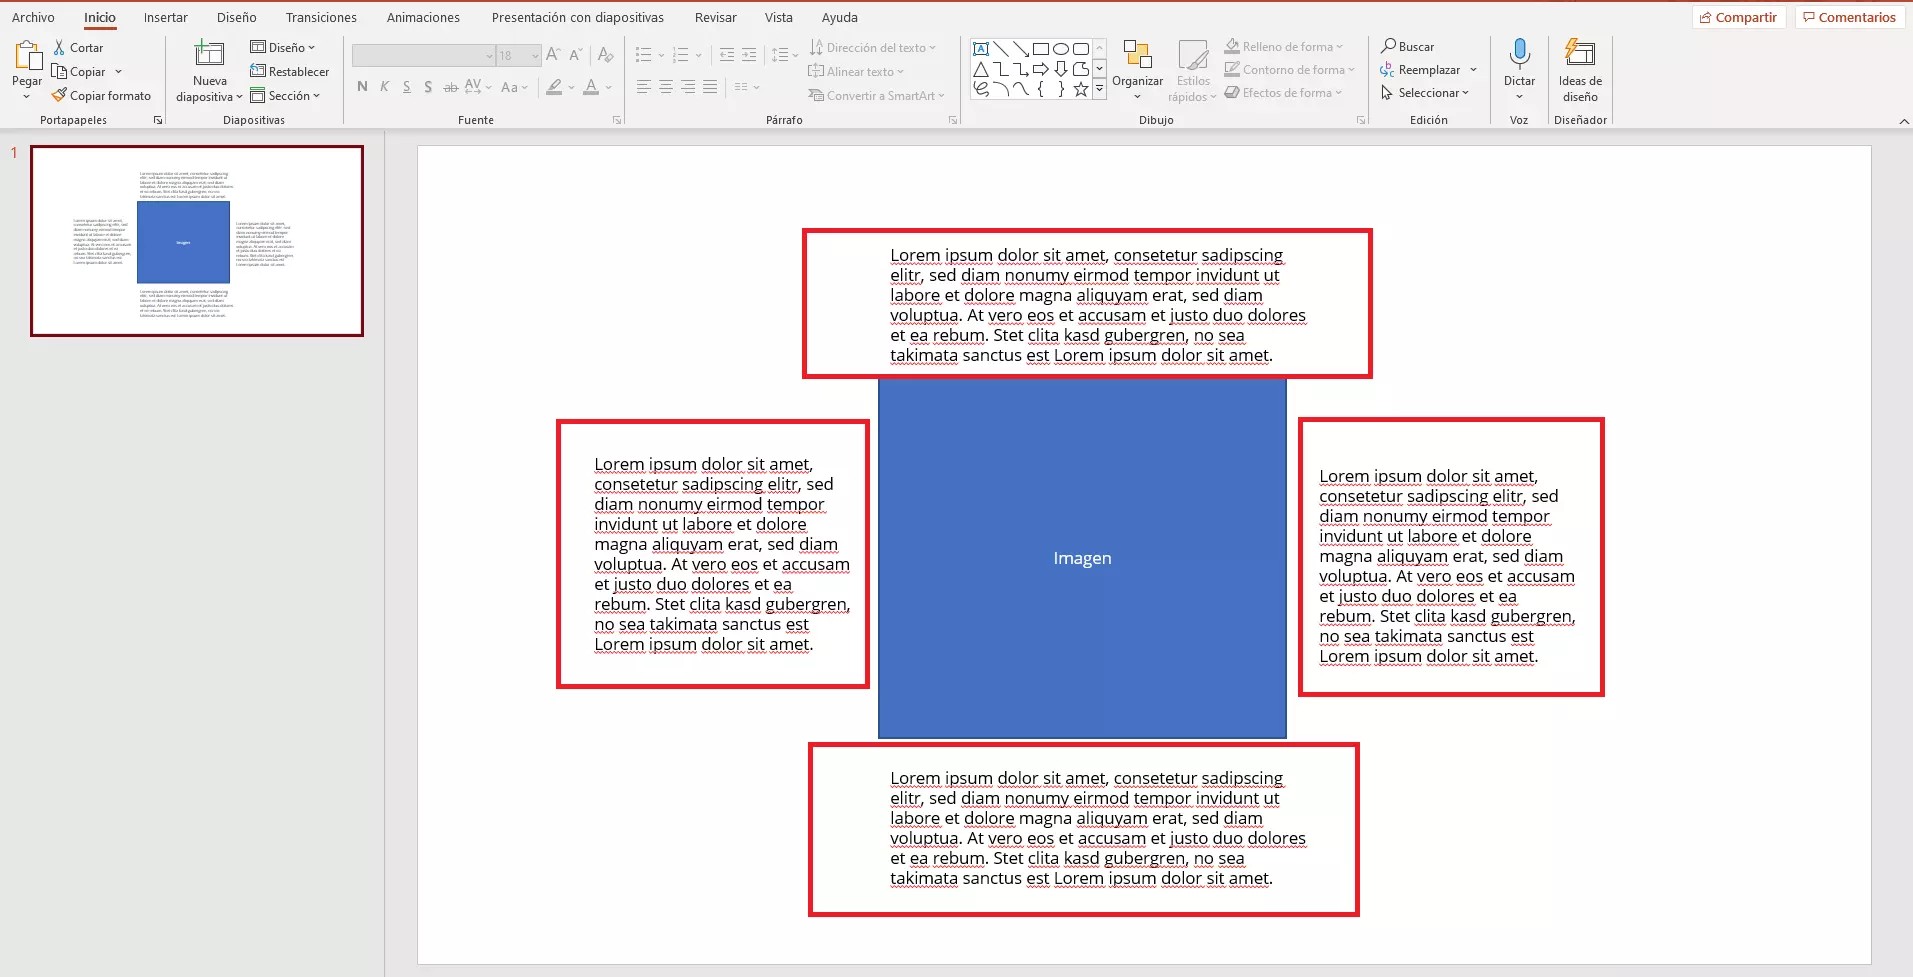
Task: Click Restablecer slide button
Action: pos(289,71)
